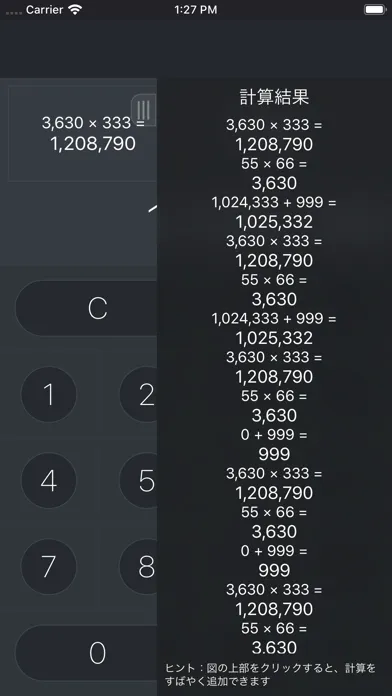The width and height of the screenshot is (392, 696).
Task: Tap the ヒント hint text at panel bottom
Action: pyautogui.click(x=270, y=674)
